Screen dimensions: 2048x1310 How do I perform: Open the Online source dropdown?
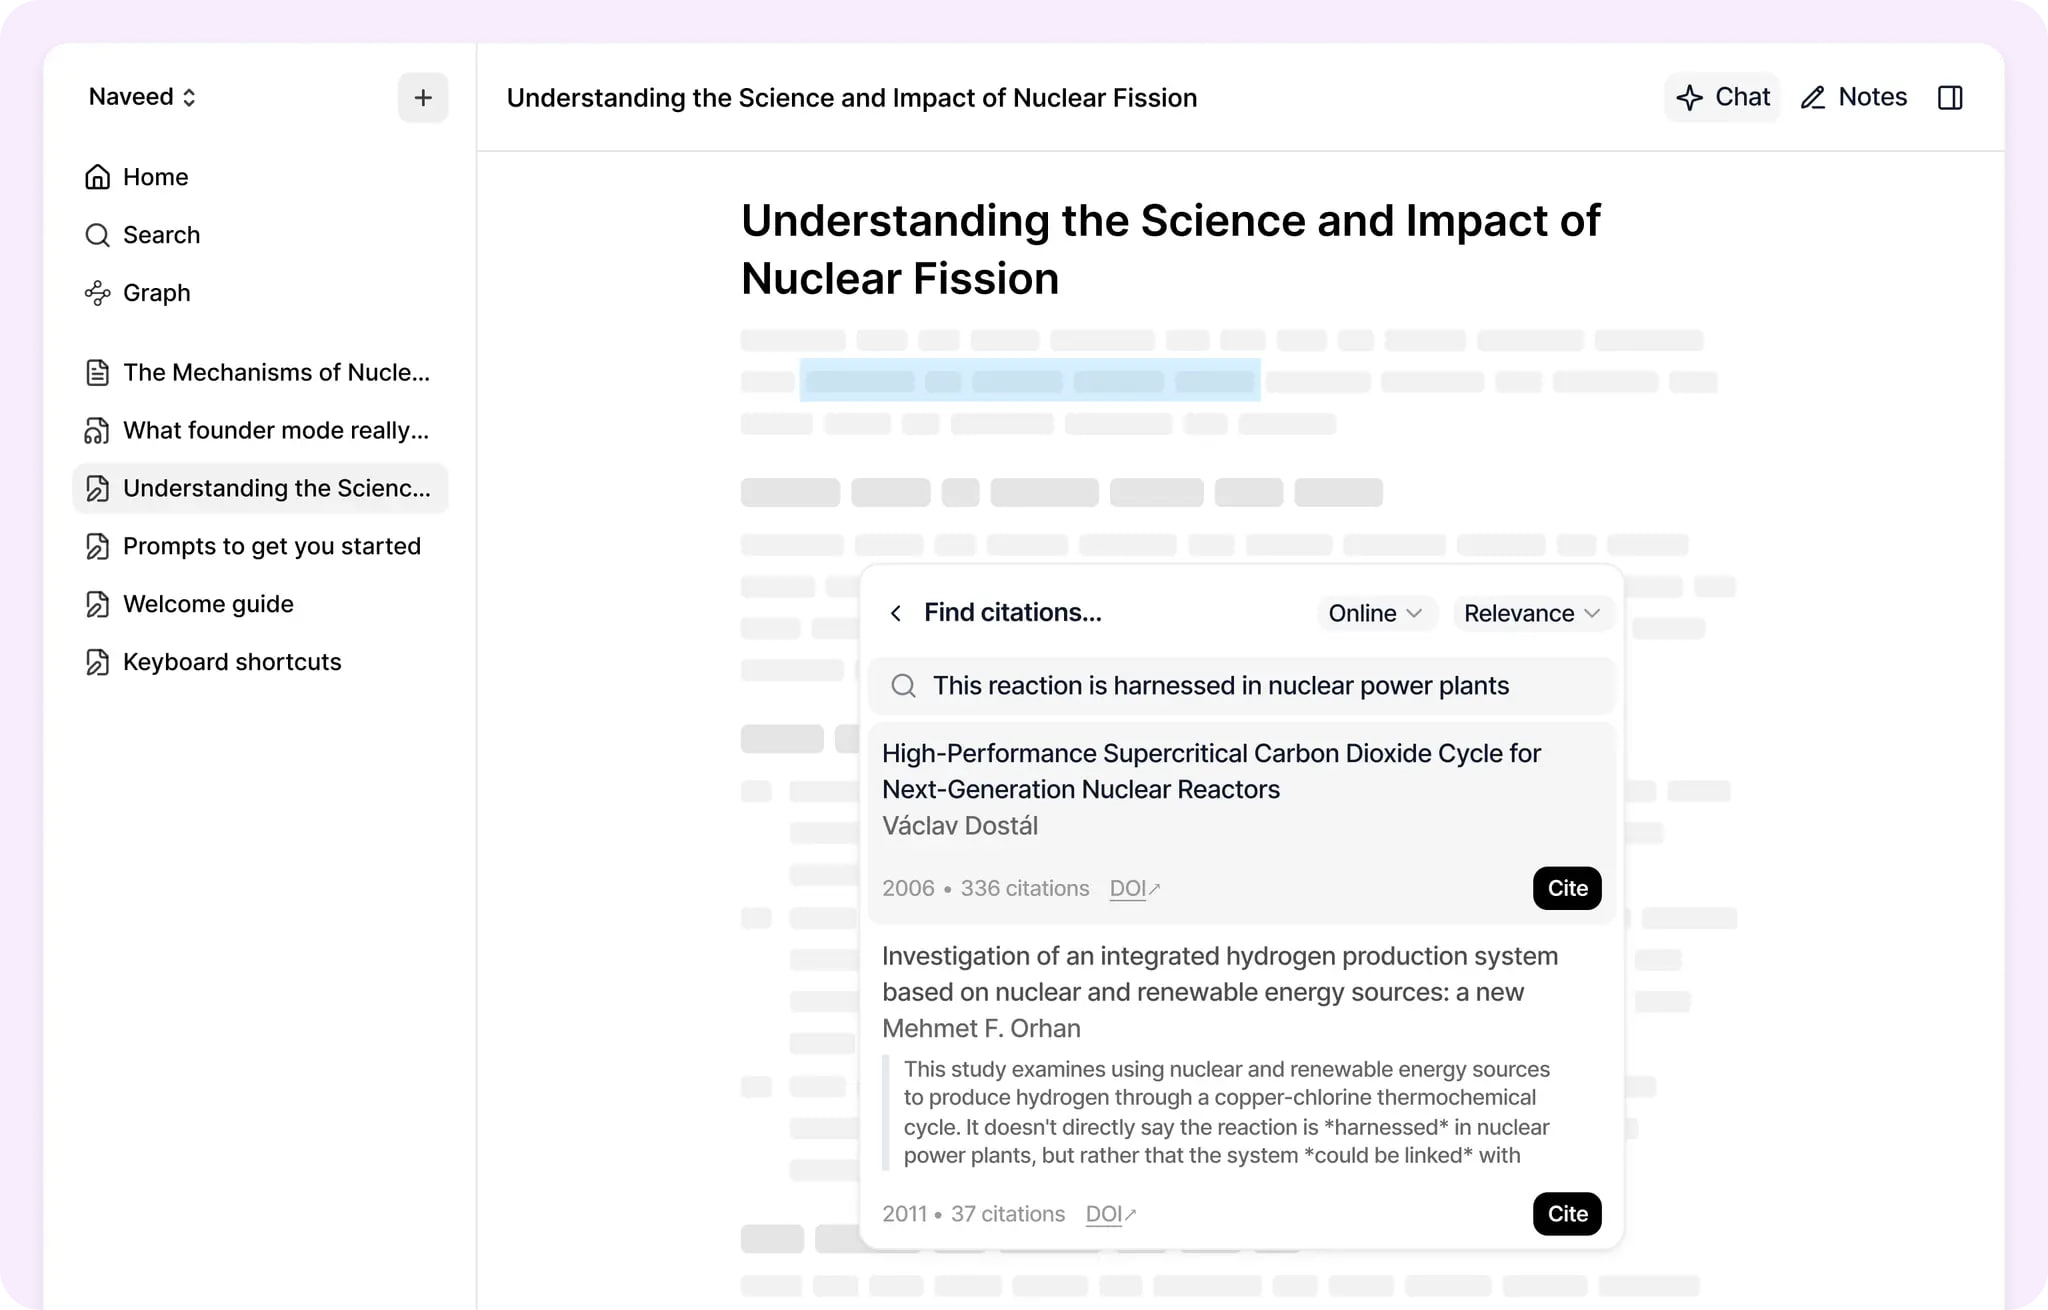point(1376,613)
